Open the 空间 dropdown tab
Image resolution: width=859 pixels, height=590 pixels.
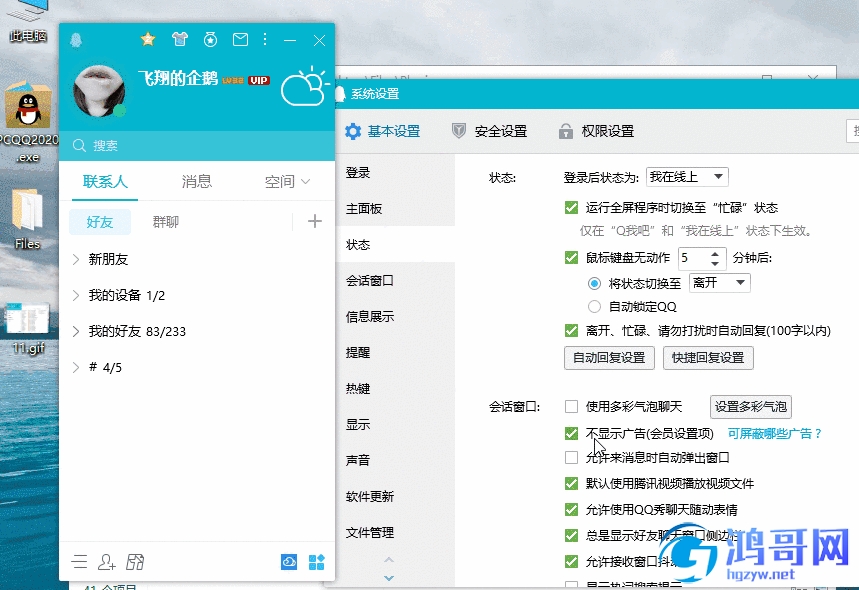click(288, 181)
